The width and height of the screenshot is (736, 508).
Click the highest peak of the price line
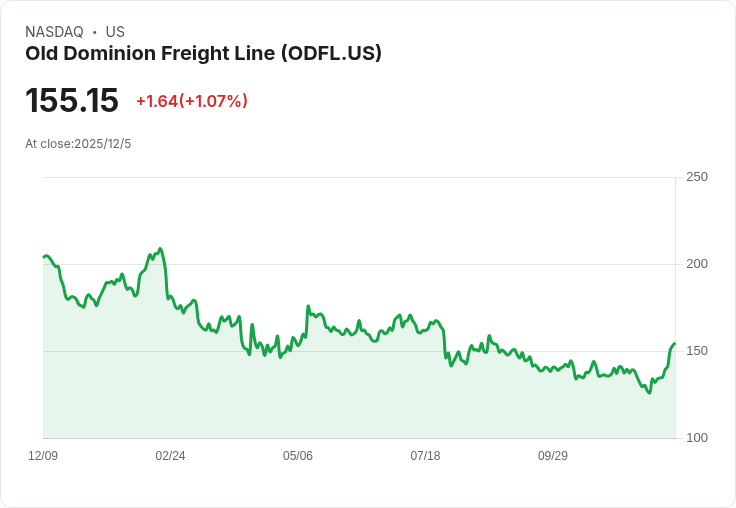(x=160, y=249)
